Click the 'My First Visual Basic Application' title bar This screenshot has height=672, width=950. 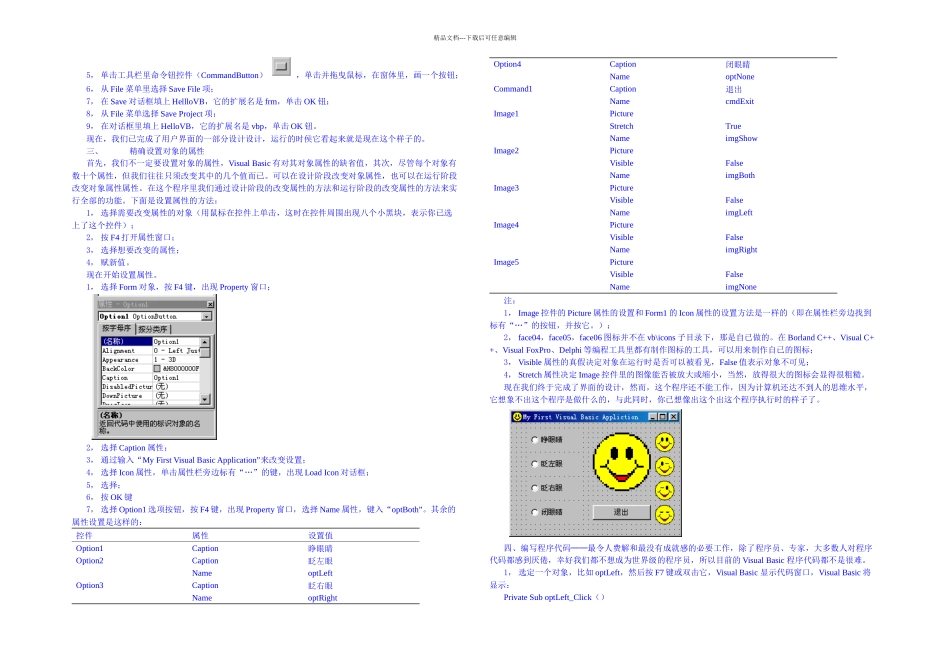[x=596, y=417]
